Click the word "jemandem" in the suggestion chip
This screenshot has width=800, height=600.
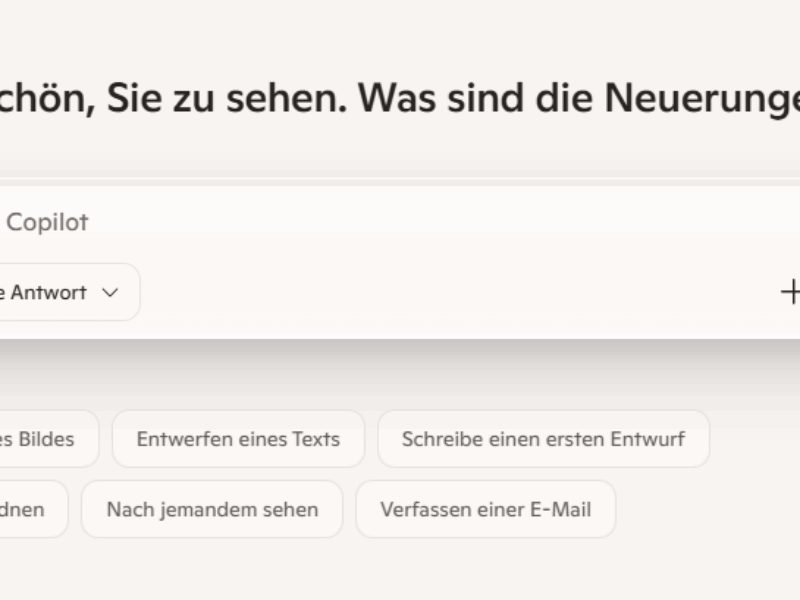pos(199,509)
